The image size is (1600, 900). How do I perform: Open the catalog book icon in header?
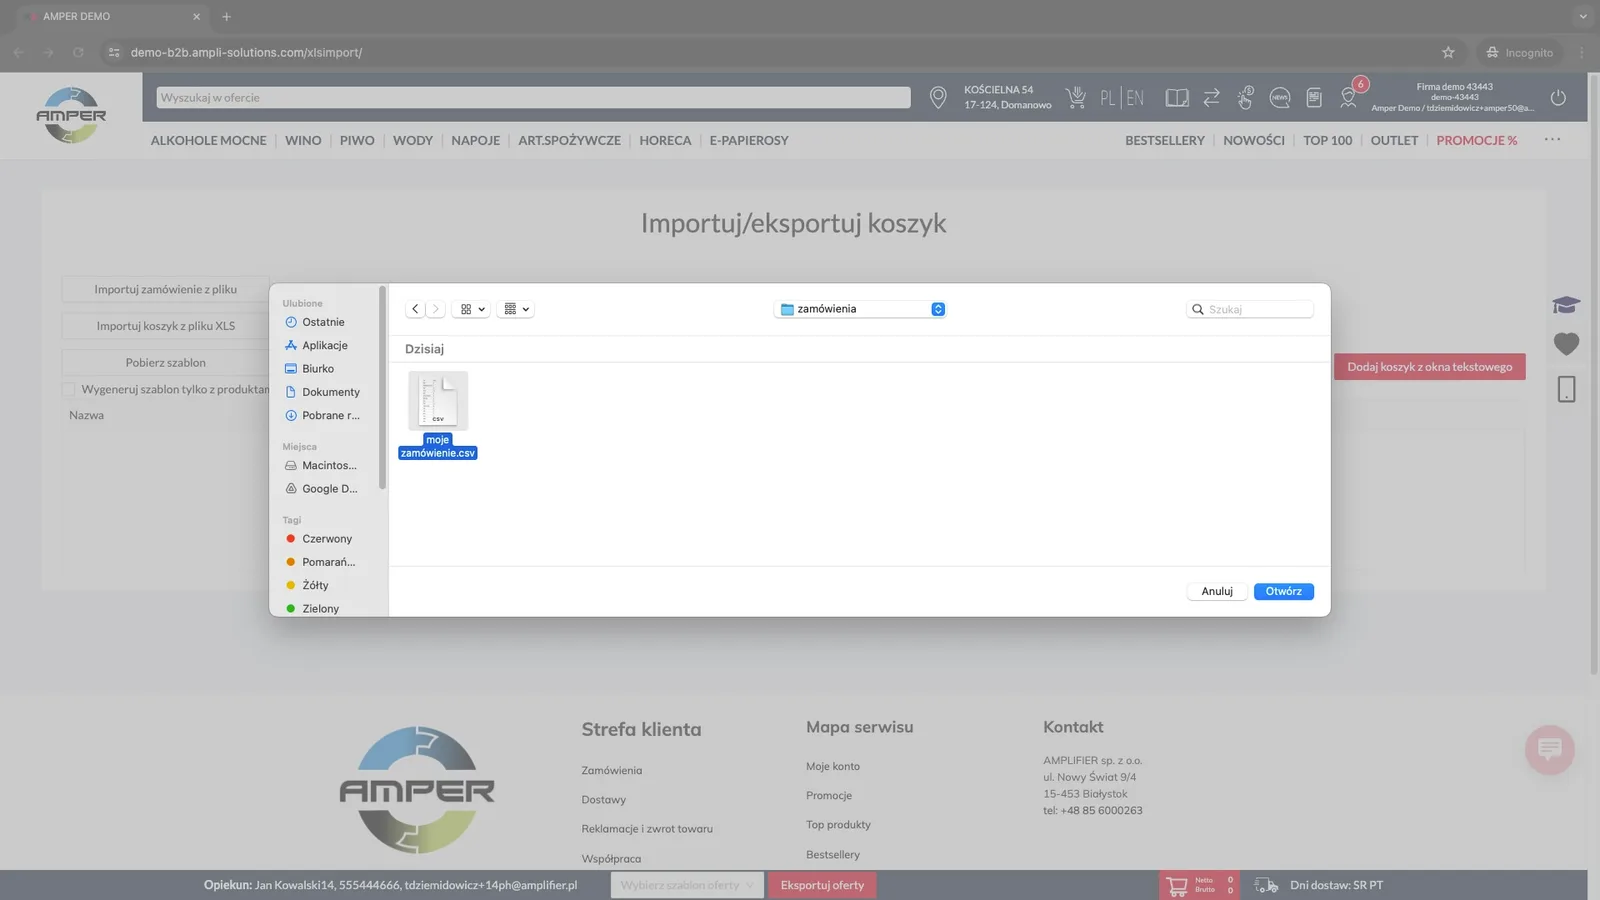pyautogui.click(x=1177, y=97)
